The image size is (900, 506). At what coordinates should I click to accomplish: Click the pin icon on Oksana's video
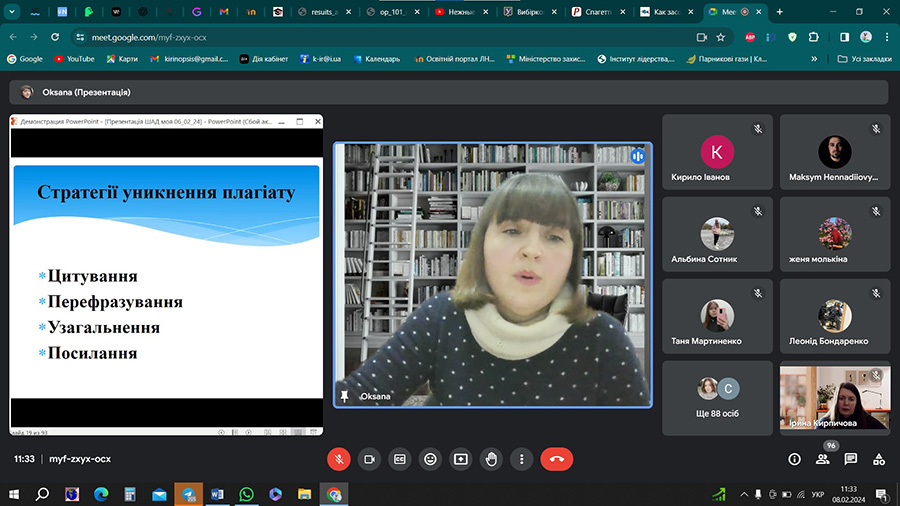point(345,396)
